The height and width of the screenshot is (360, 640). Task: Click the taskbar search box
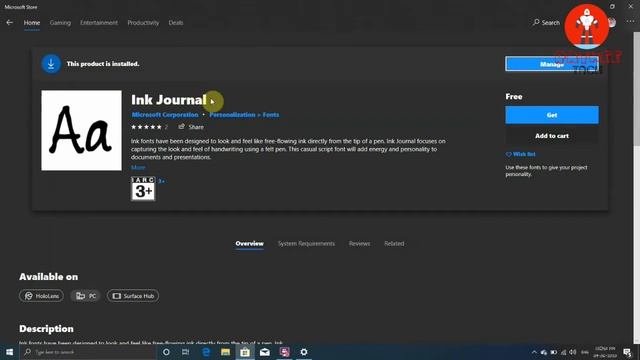(88, 352)
